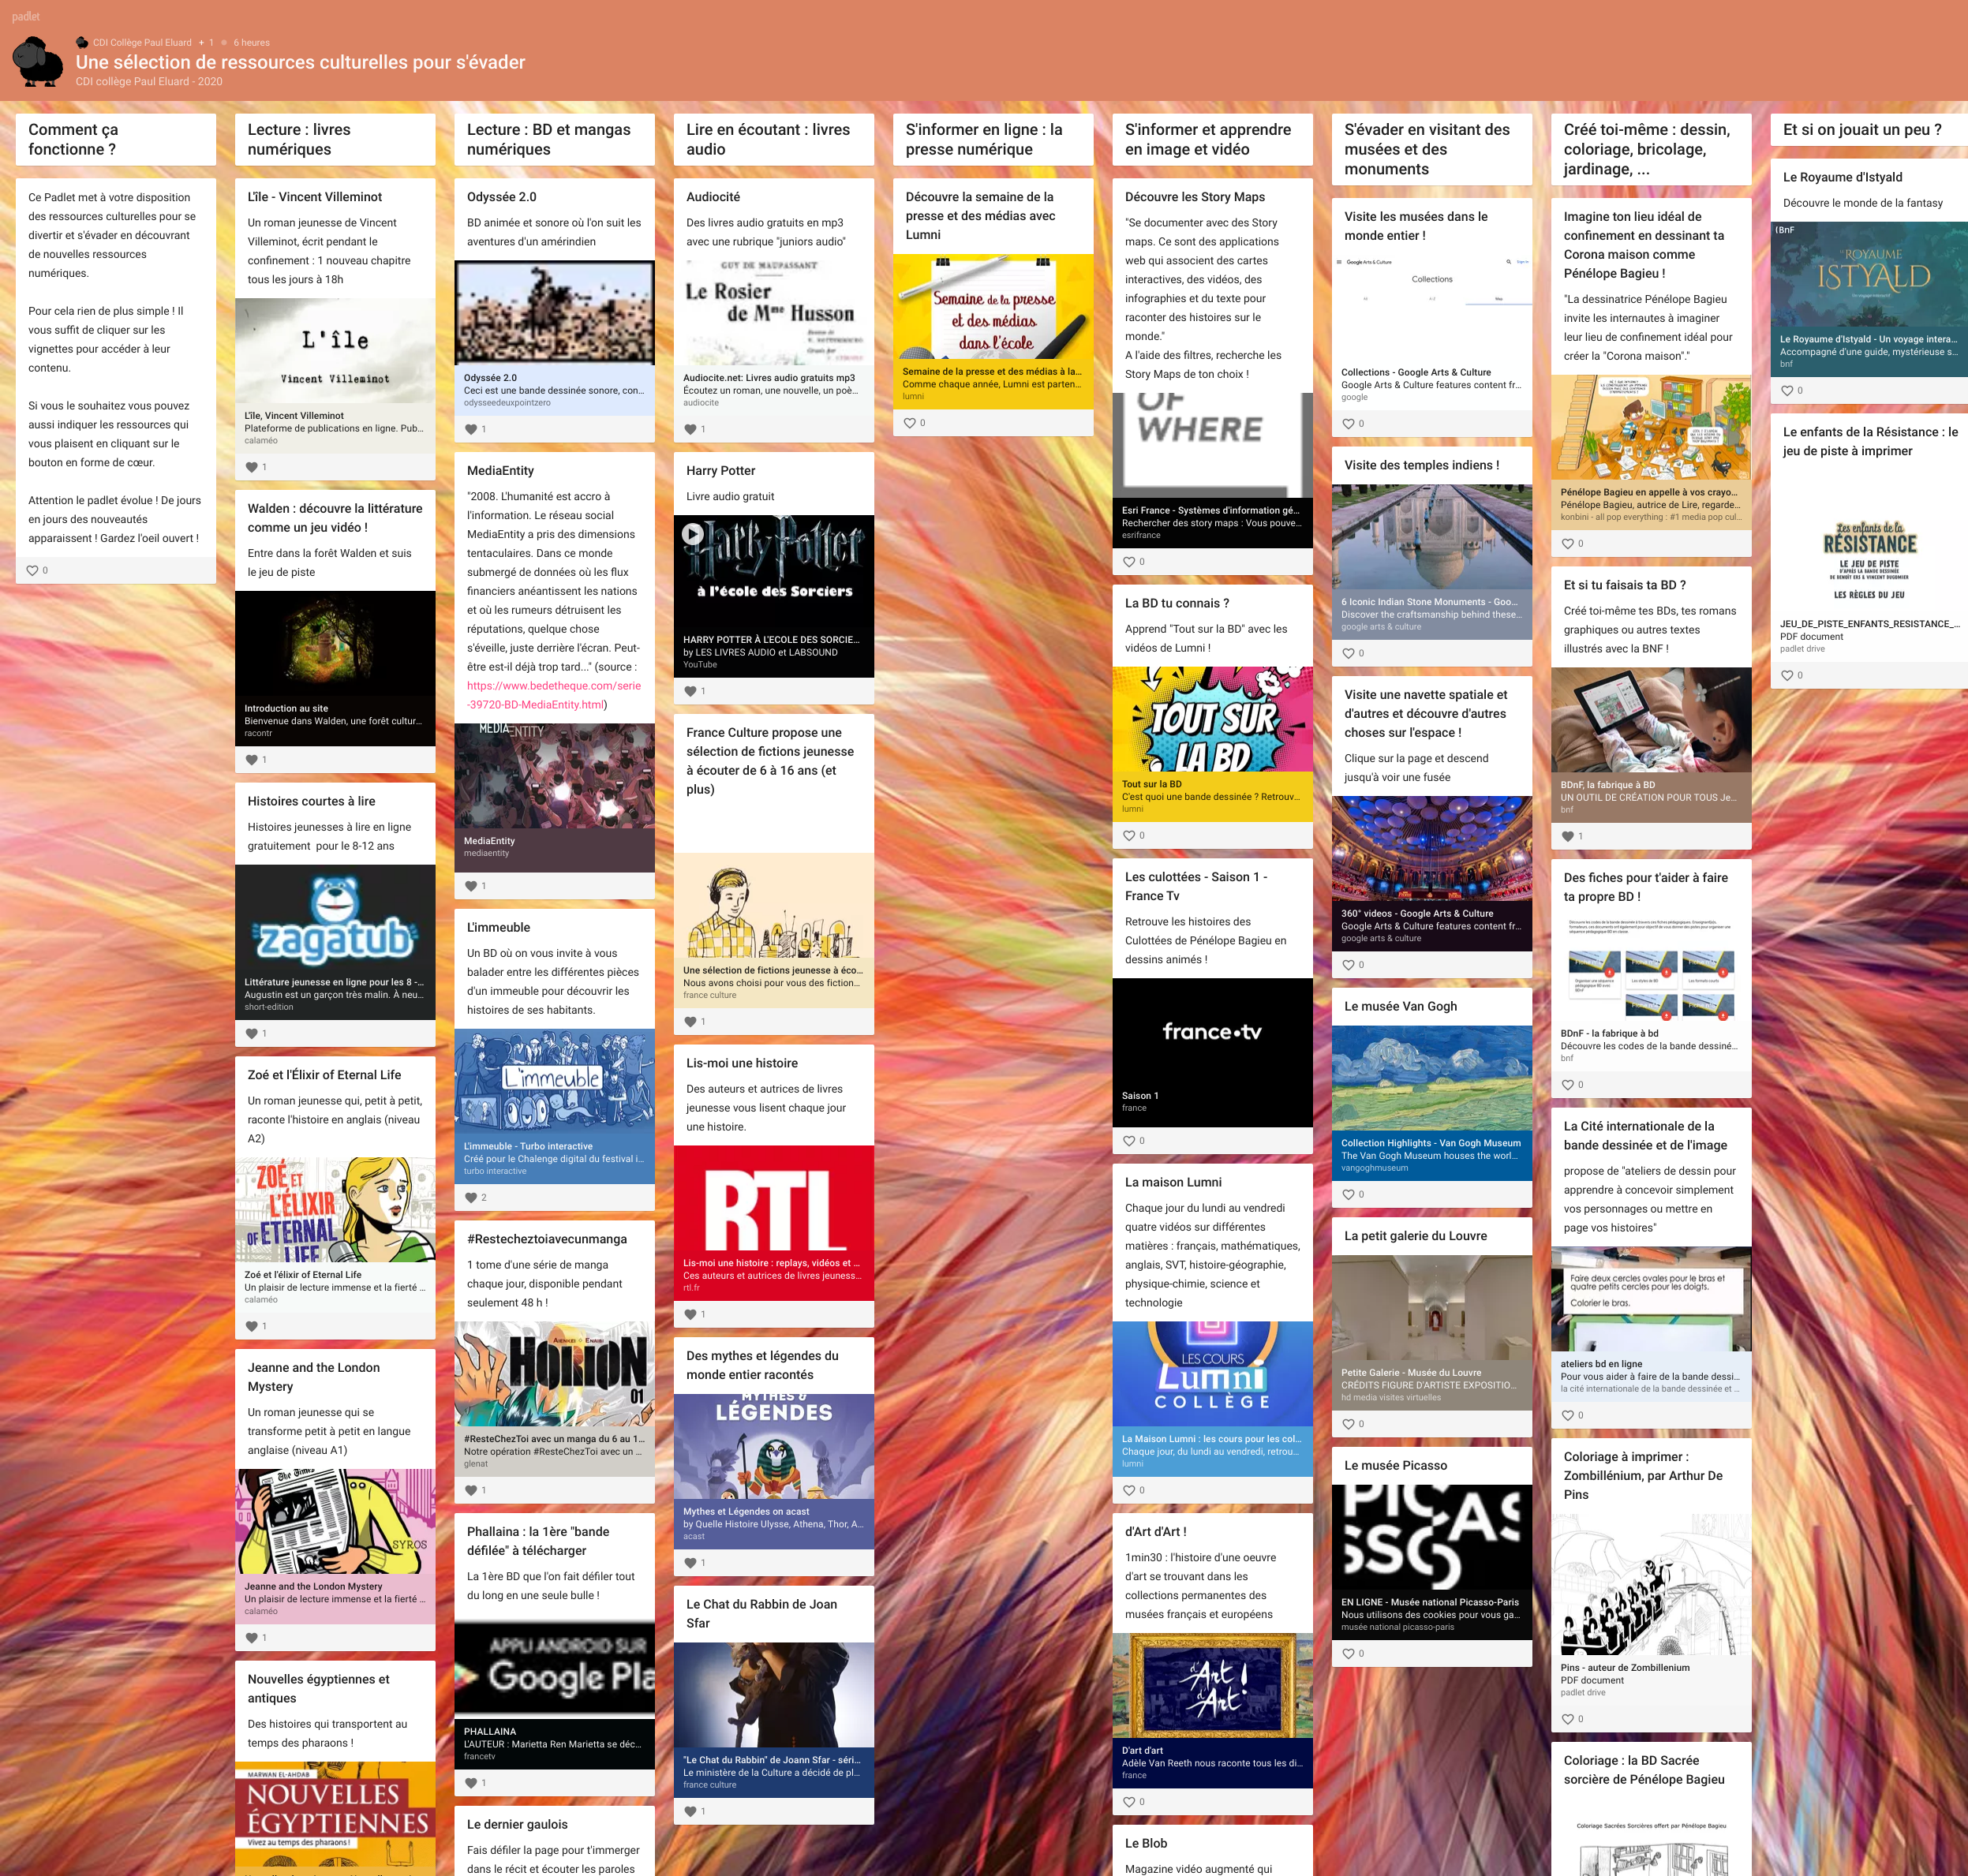Click heart under Phallaina post
The height and width of the screenshot is (1876, 1968).
click(x=471, y=1783)
